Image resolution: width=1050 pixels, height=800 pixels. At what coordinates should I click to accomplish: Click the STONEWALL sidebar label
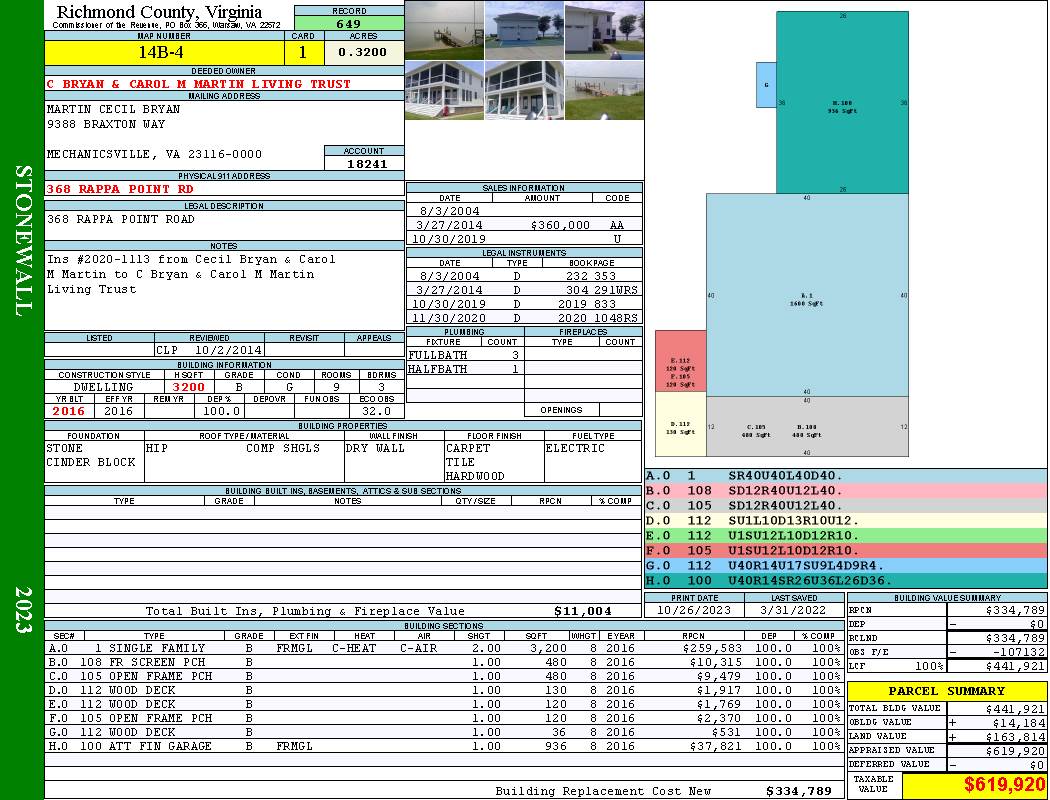22,240
